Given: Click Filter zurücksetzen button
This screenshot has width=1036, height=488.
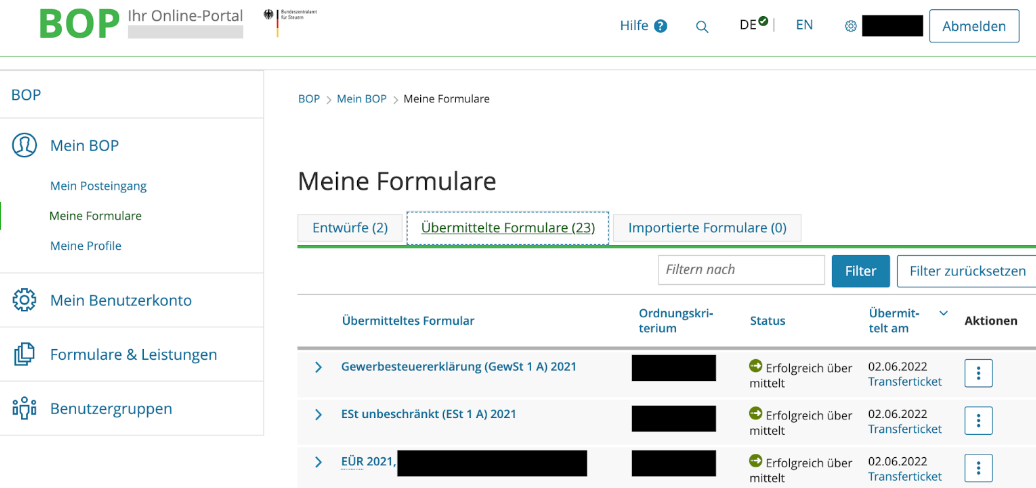Looking at the screenshot, I should pyautogui.click(x=967, y=271).
